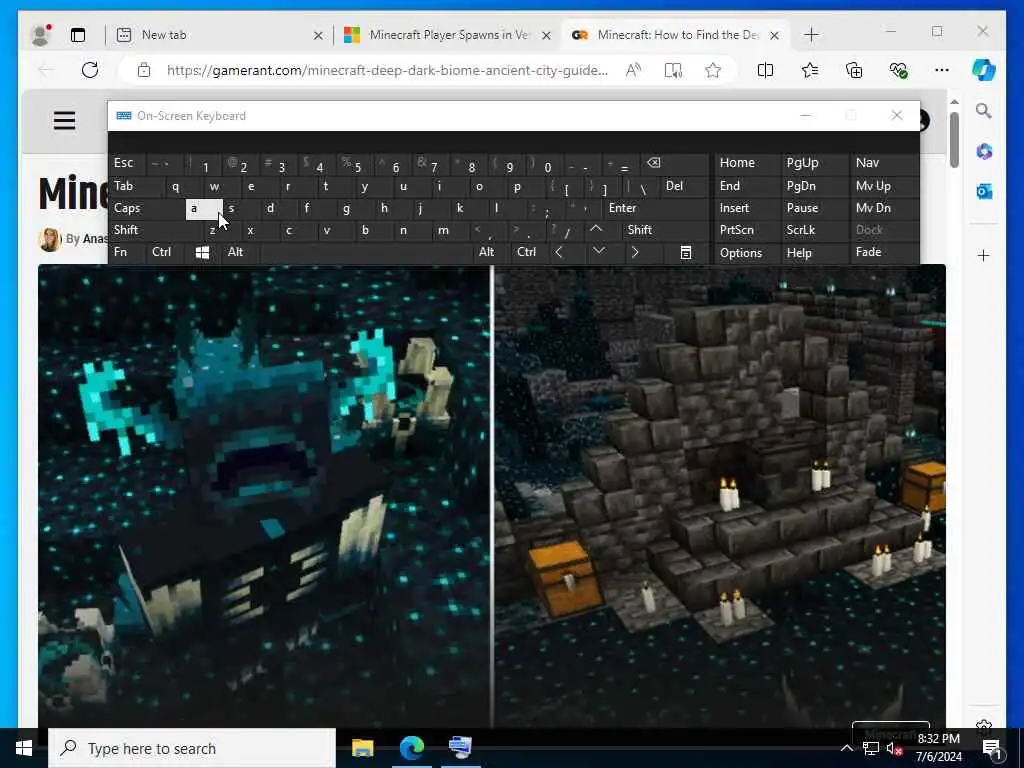The width and height of the screenshot is (1024, 768).
Task: Open Edge Settings and more menu
Action: click(x=942, y=70)
